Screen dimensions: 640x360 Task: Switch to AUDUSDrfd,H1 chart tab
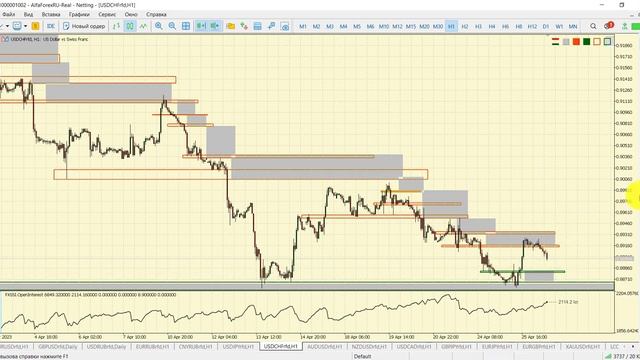pyautogui.click(x=324, y=347)
